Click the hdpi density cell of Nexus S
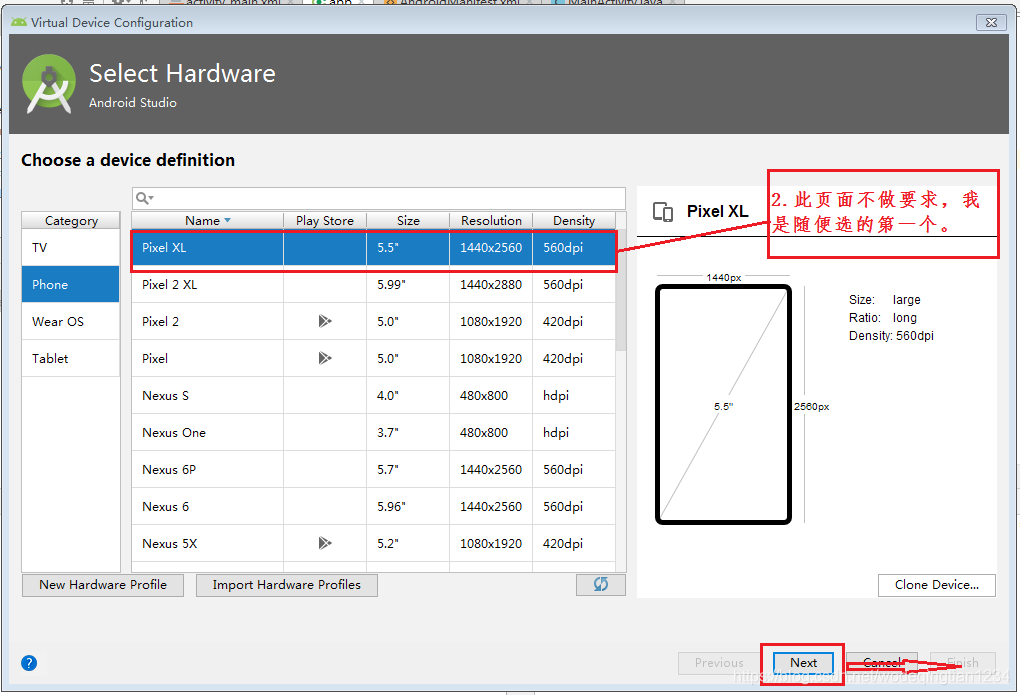Screen dimensions: 1020x695 click(574, 396)
